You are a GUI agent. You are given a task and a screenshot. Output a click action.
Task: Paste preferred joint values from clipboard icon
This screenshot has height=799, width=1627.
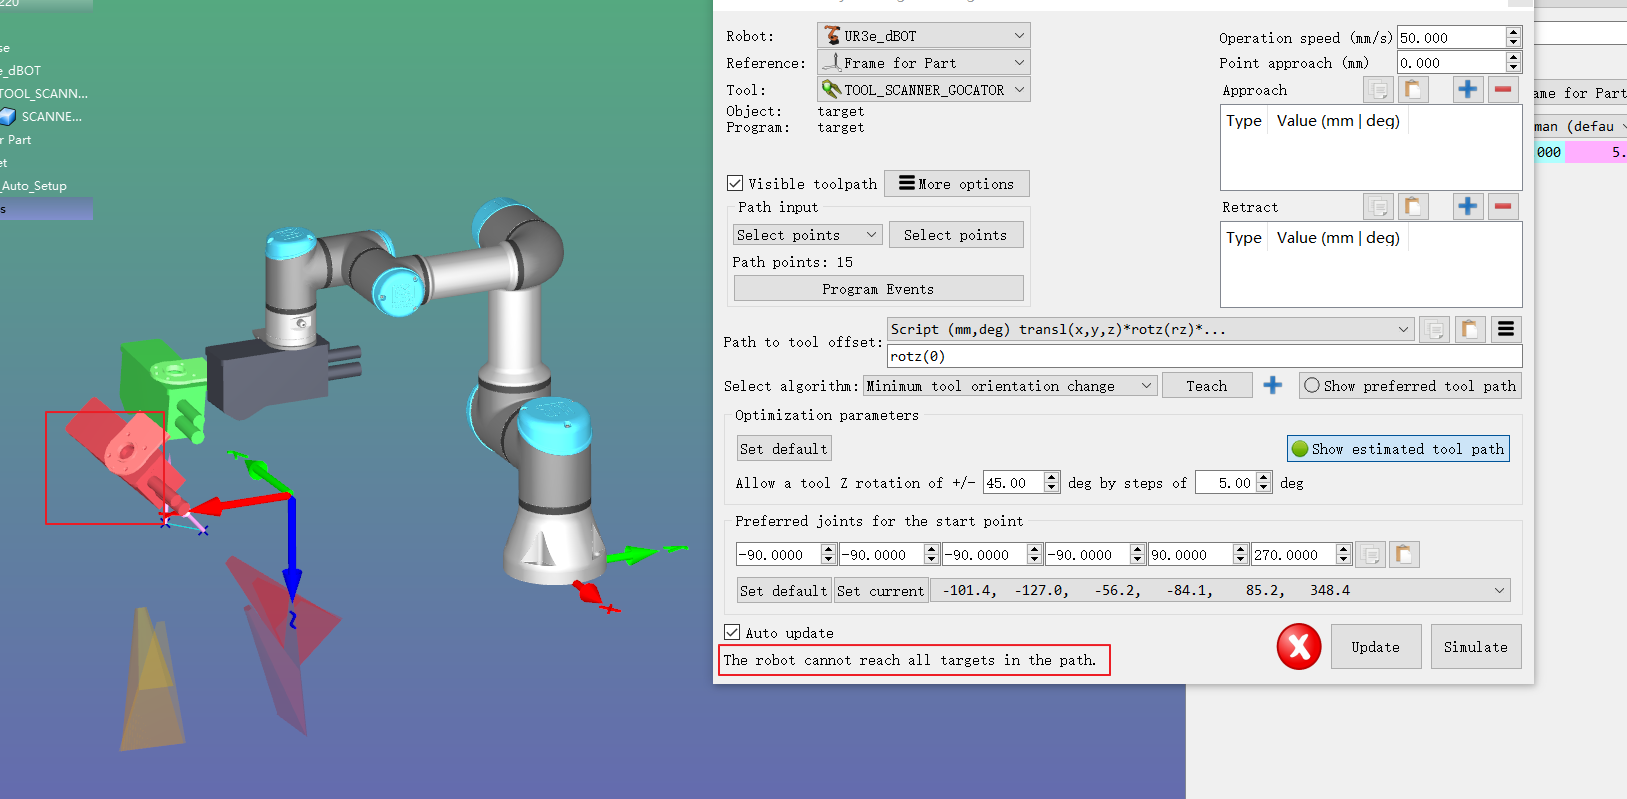(1404, 555)
